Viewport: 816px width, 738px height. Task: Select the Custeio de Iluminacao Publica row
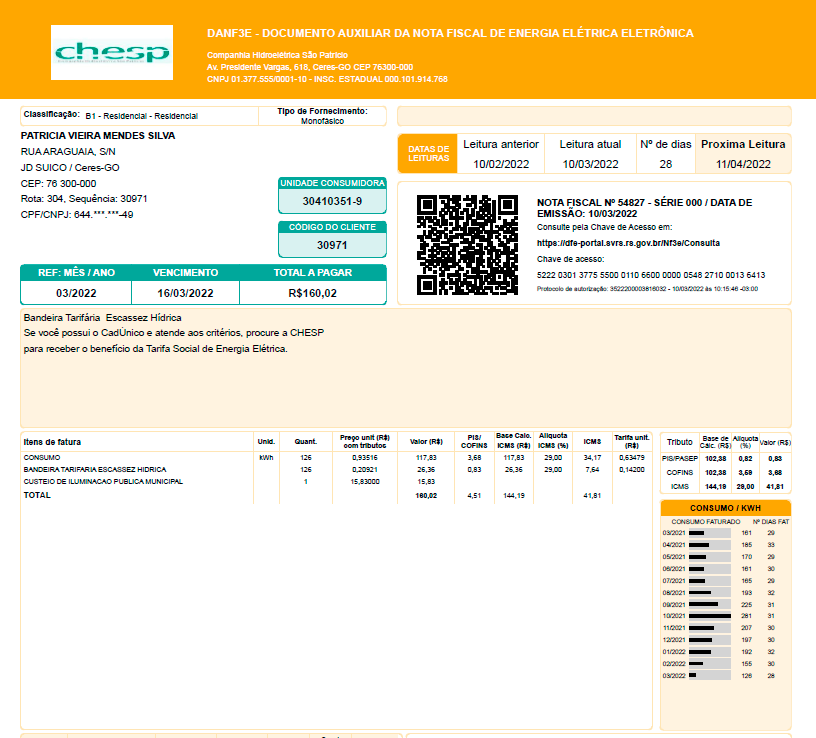point(103,481)
